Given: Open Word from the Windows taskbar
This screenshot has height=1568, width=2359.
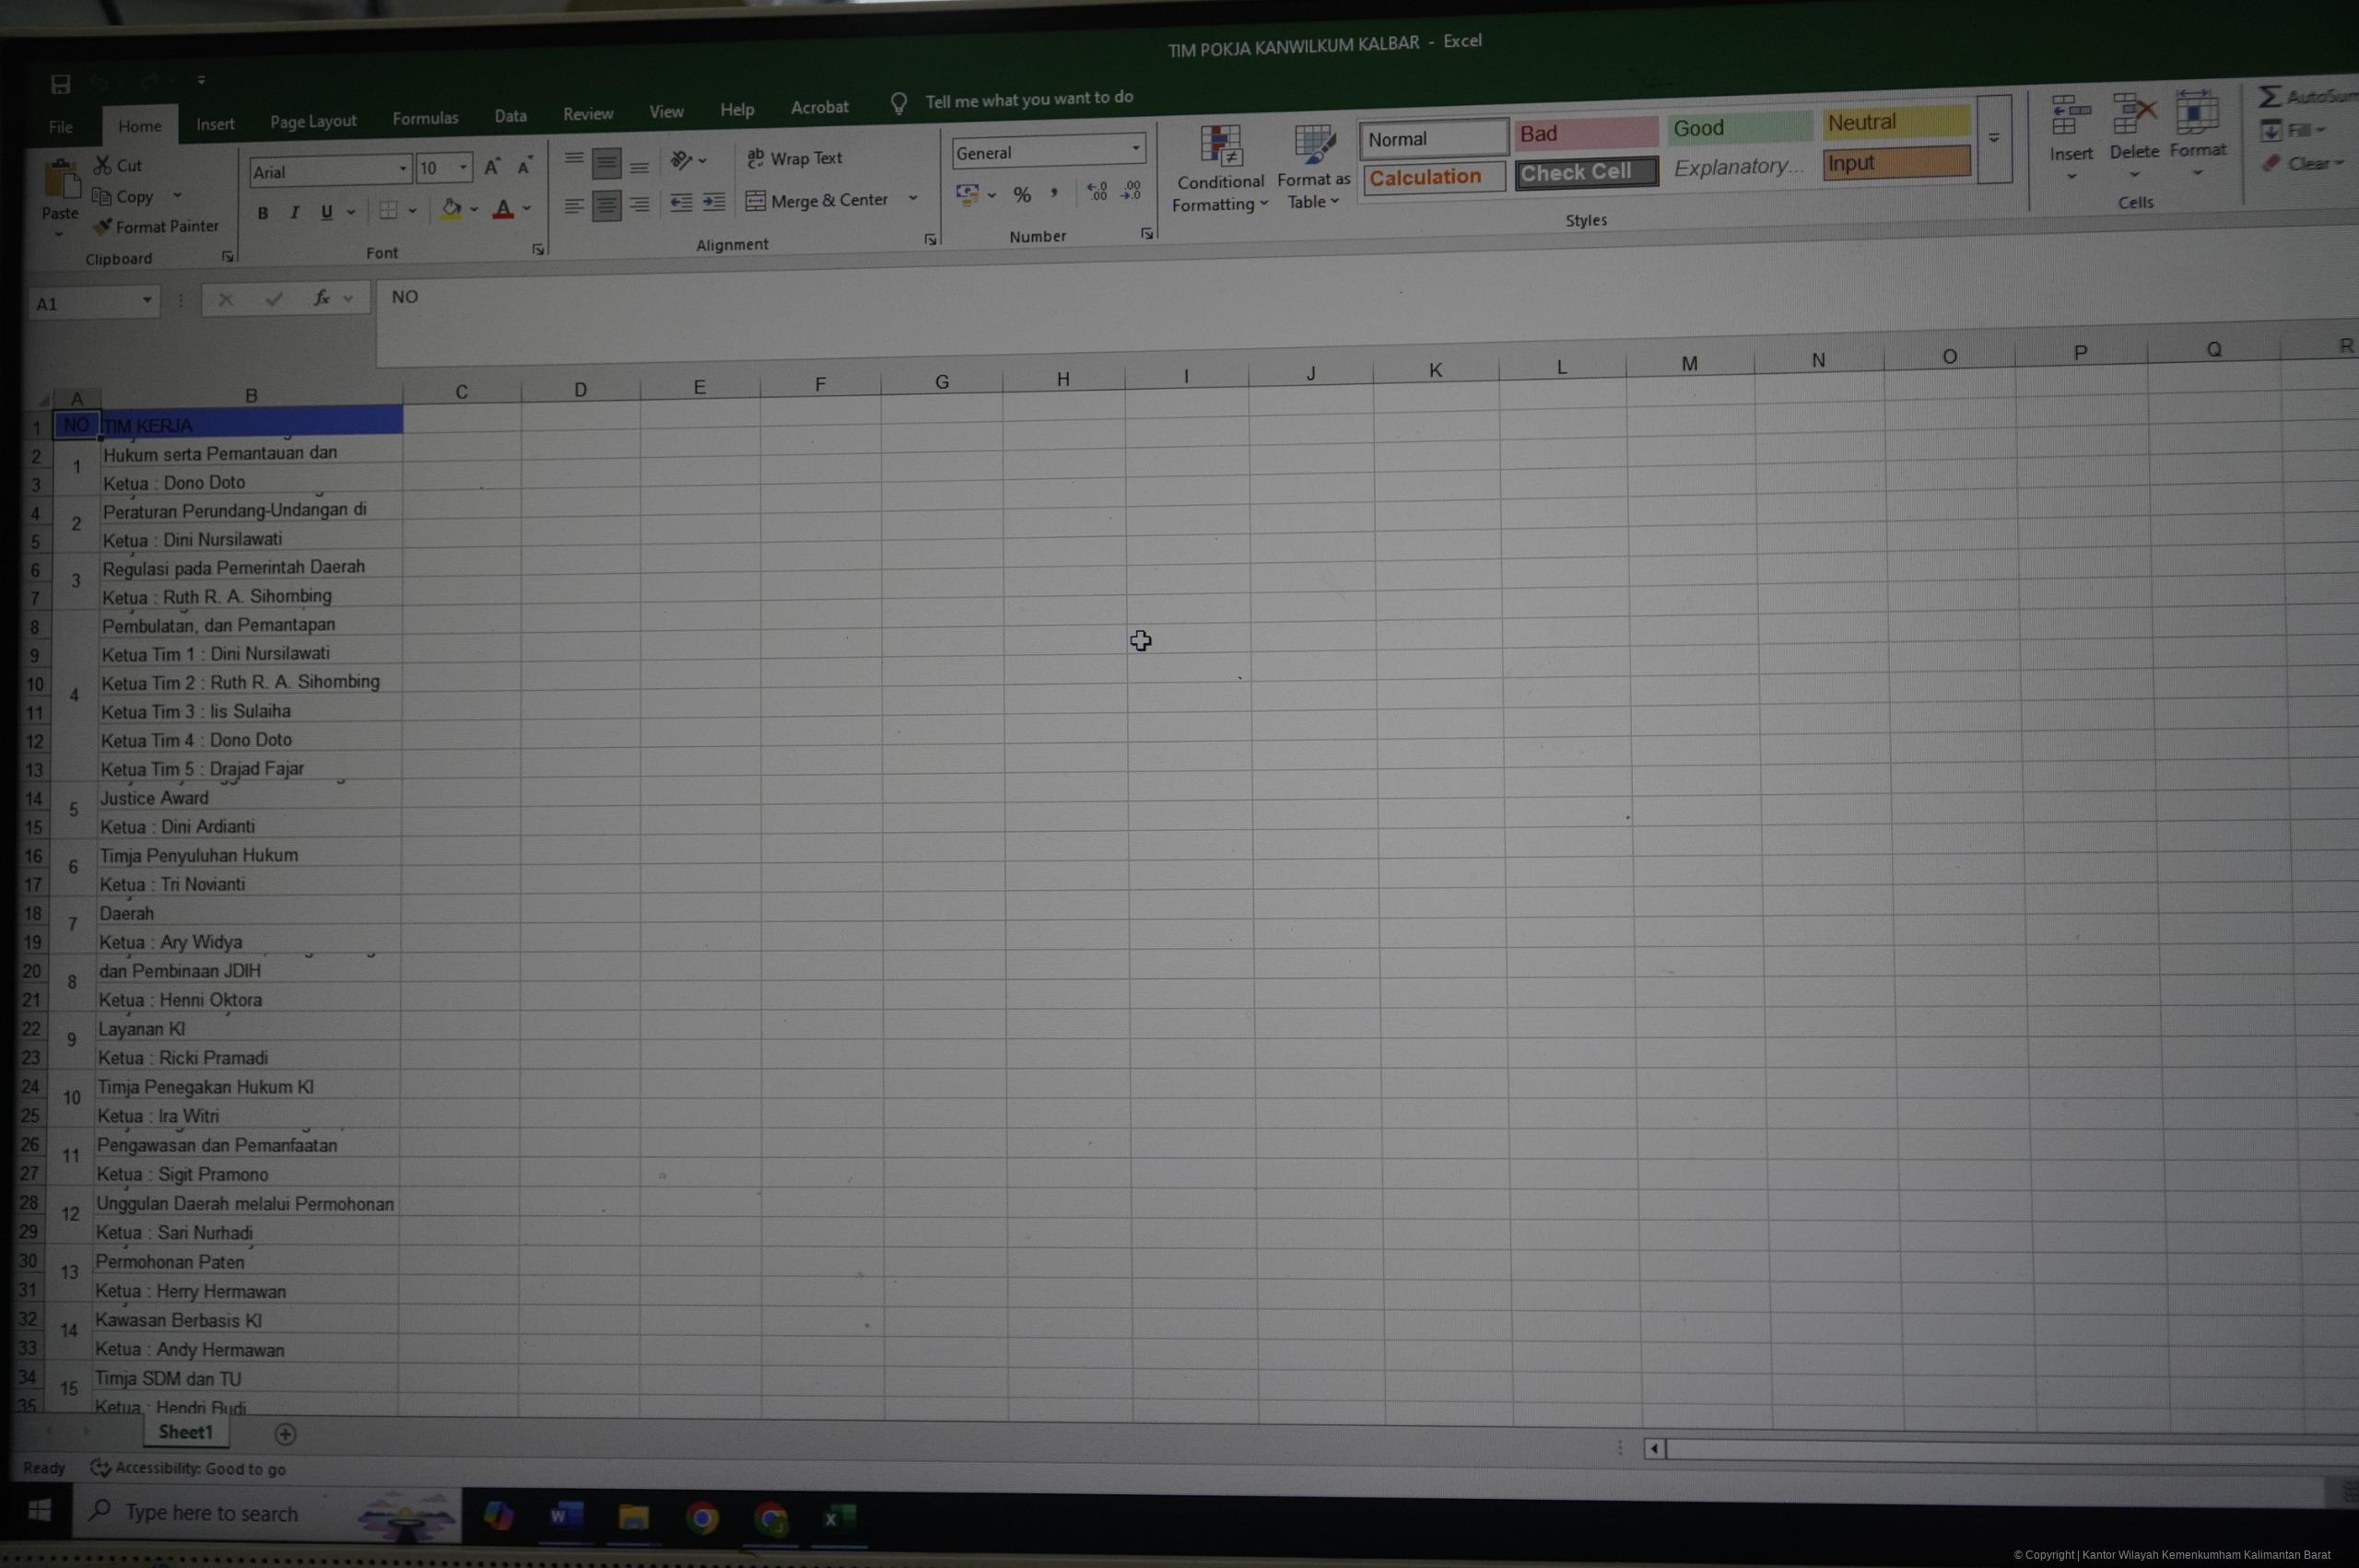Looking at the screenshot, I should 565,1517.
